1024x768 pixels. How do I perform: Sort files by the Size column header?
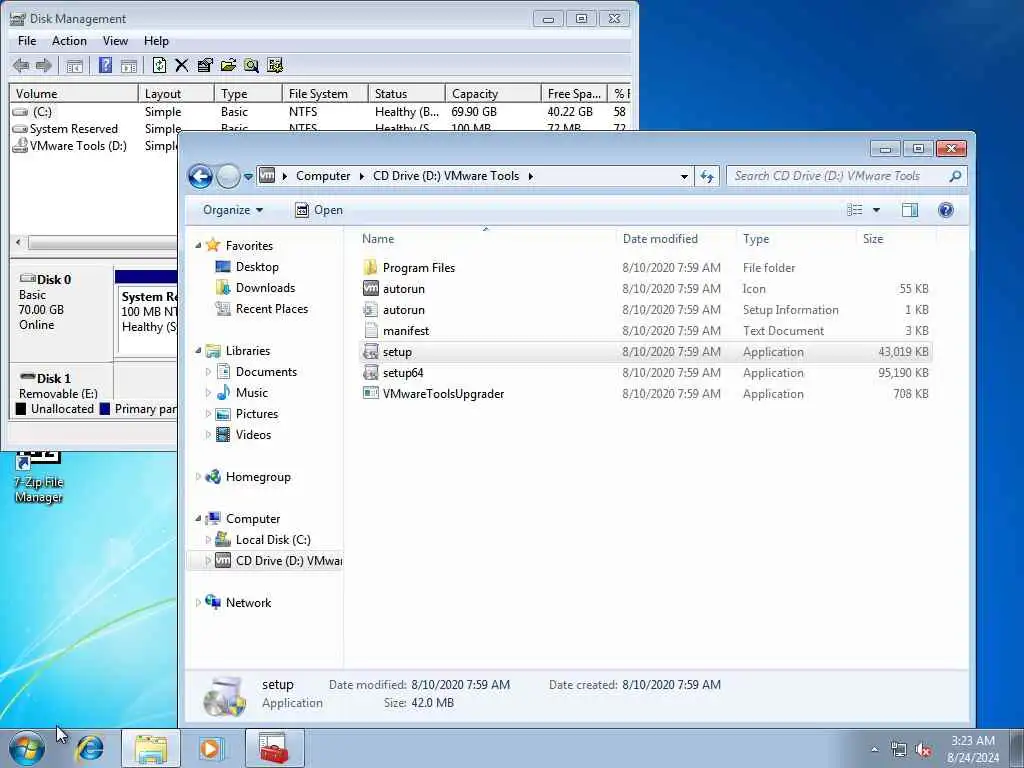click(x=896, y=238)
